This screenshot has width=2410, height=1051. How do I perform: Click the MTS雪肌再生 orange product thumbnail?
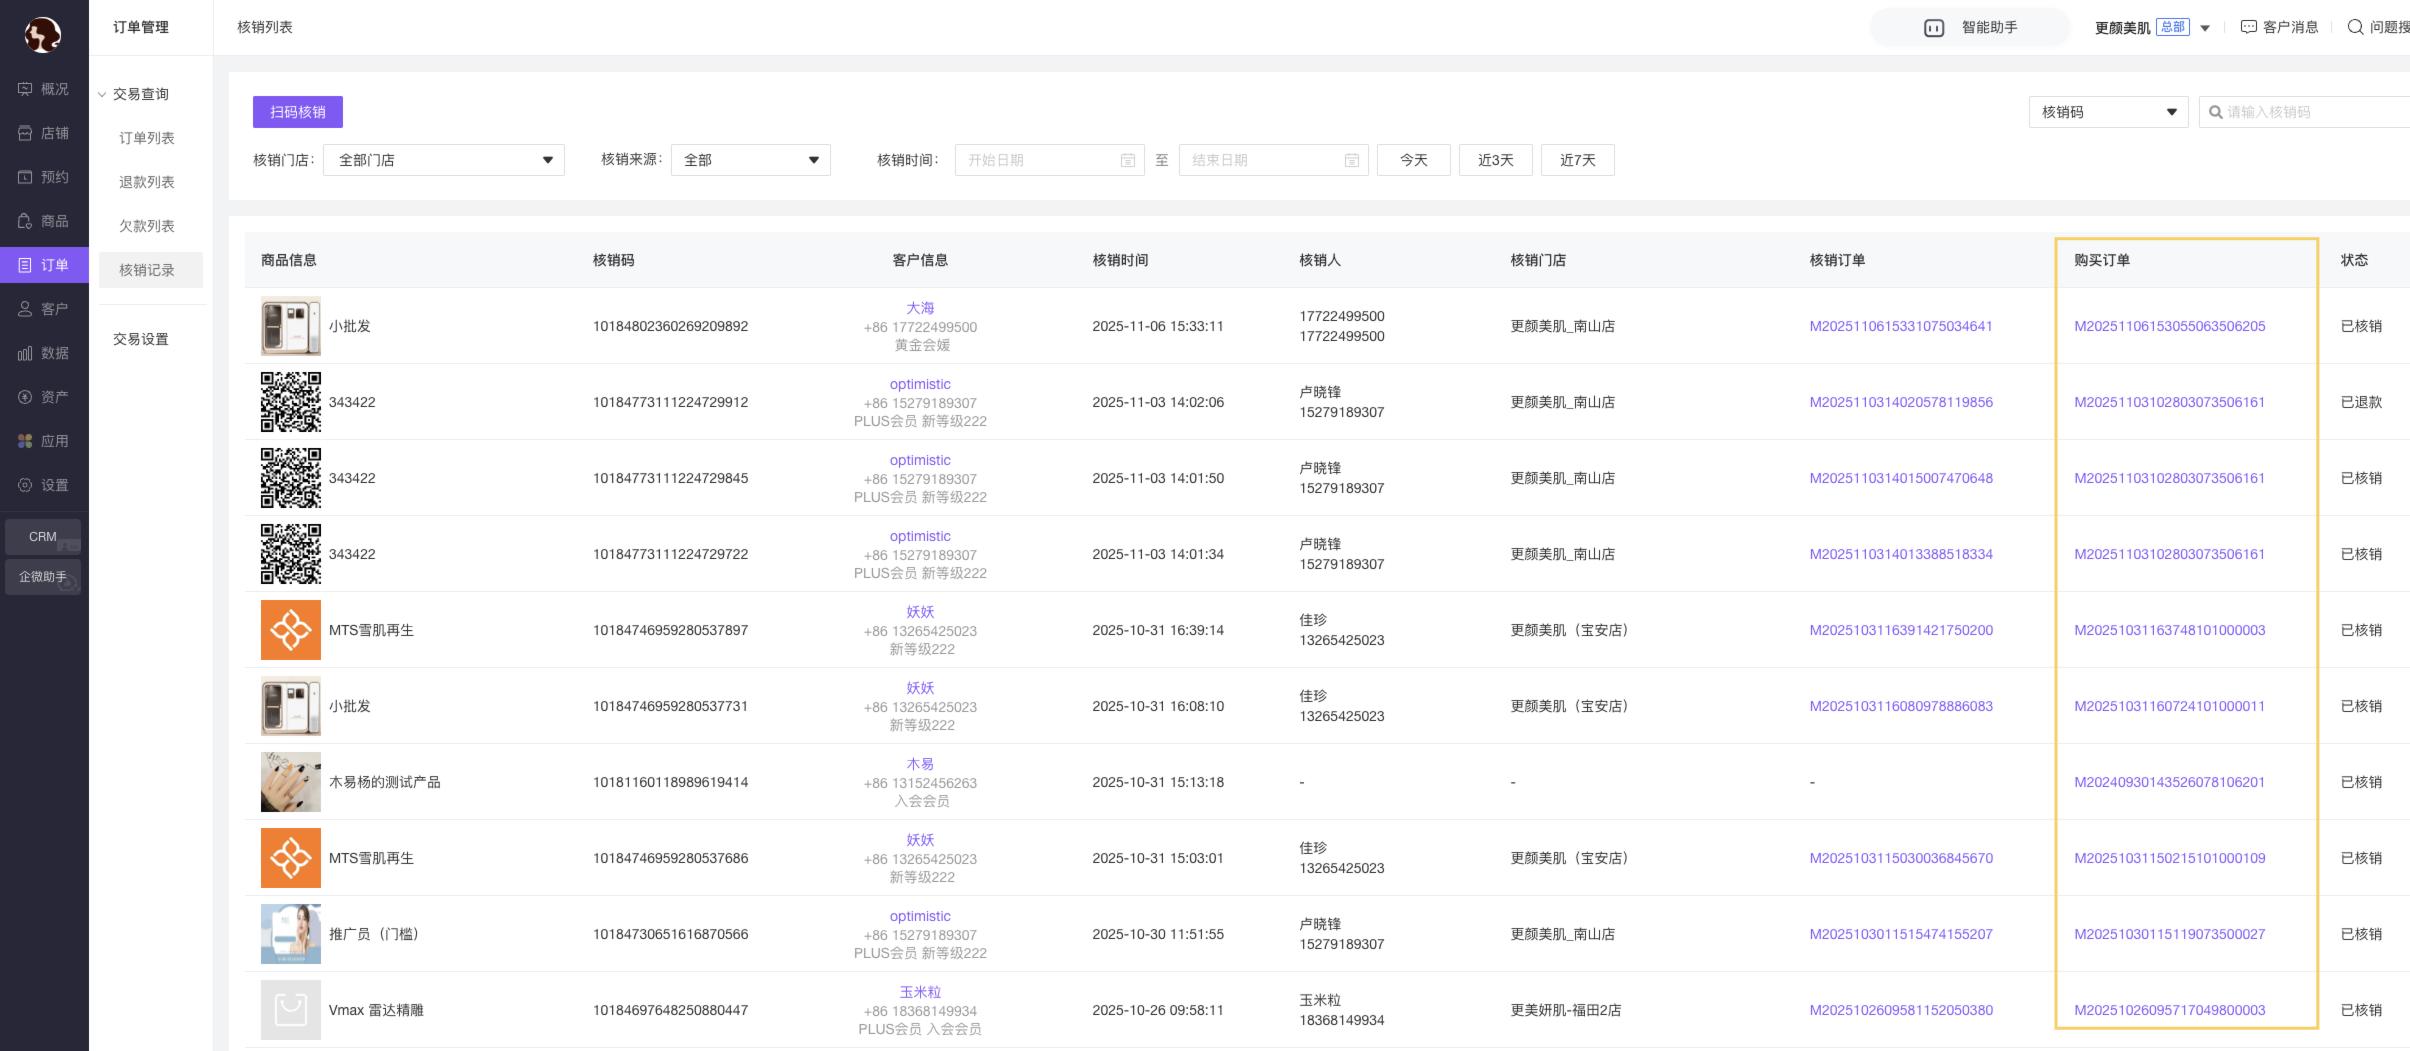(290, 630)
